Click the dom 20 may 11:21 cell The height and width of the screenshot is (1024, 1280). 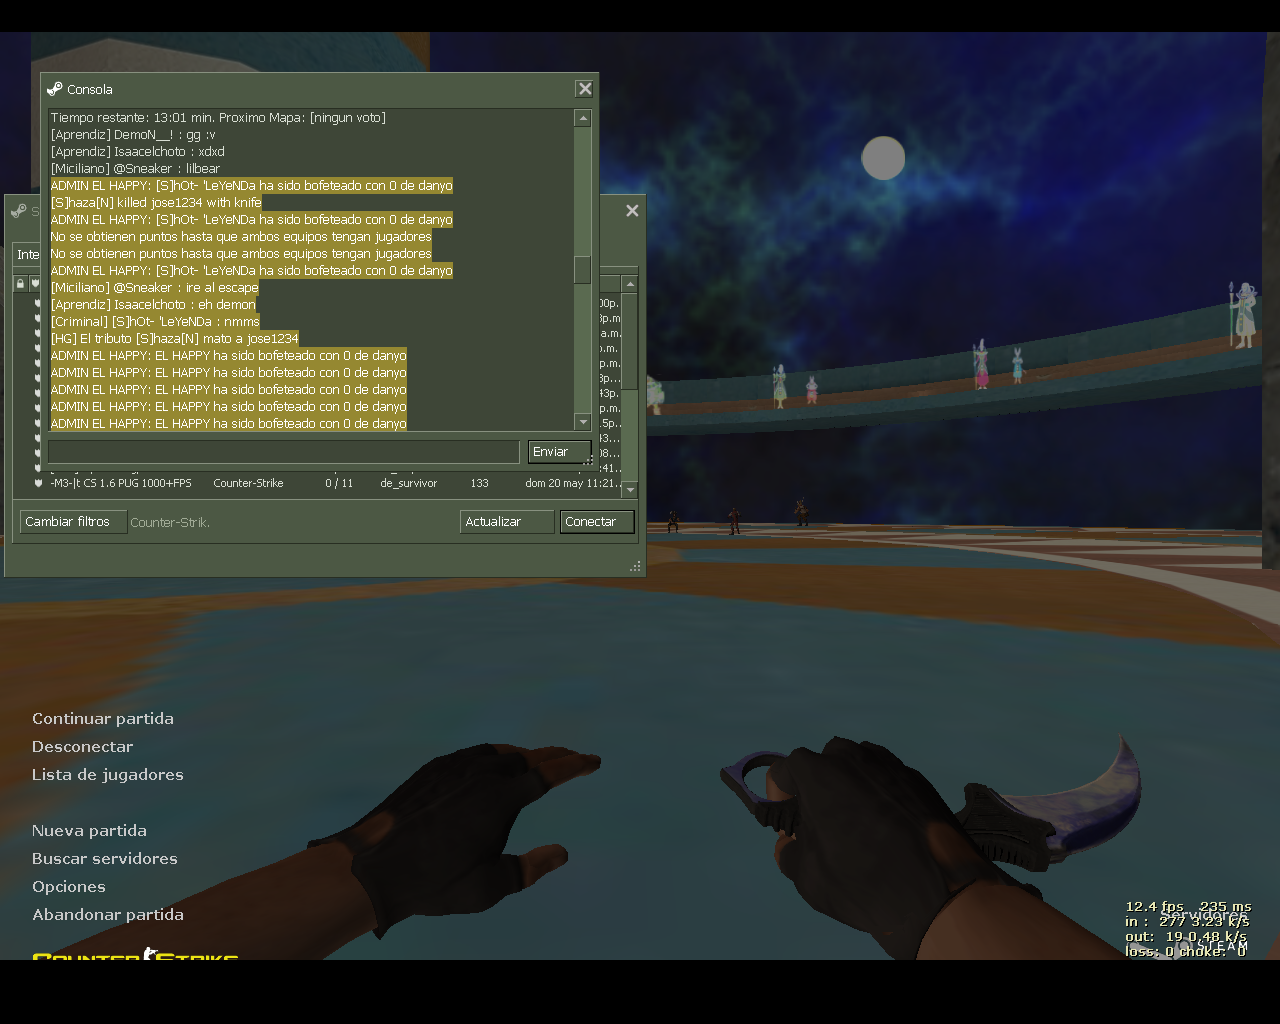point(573,483)
